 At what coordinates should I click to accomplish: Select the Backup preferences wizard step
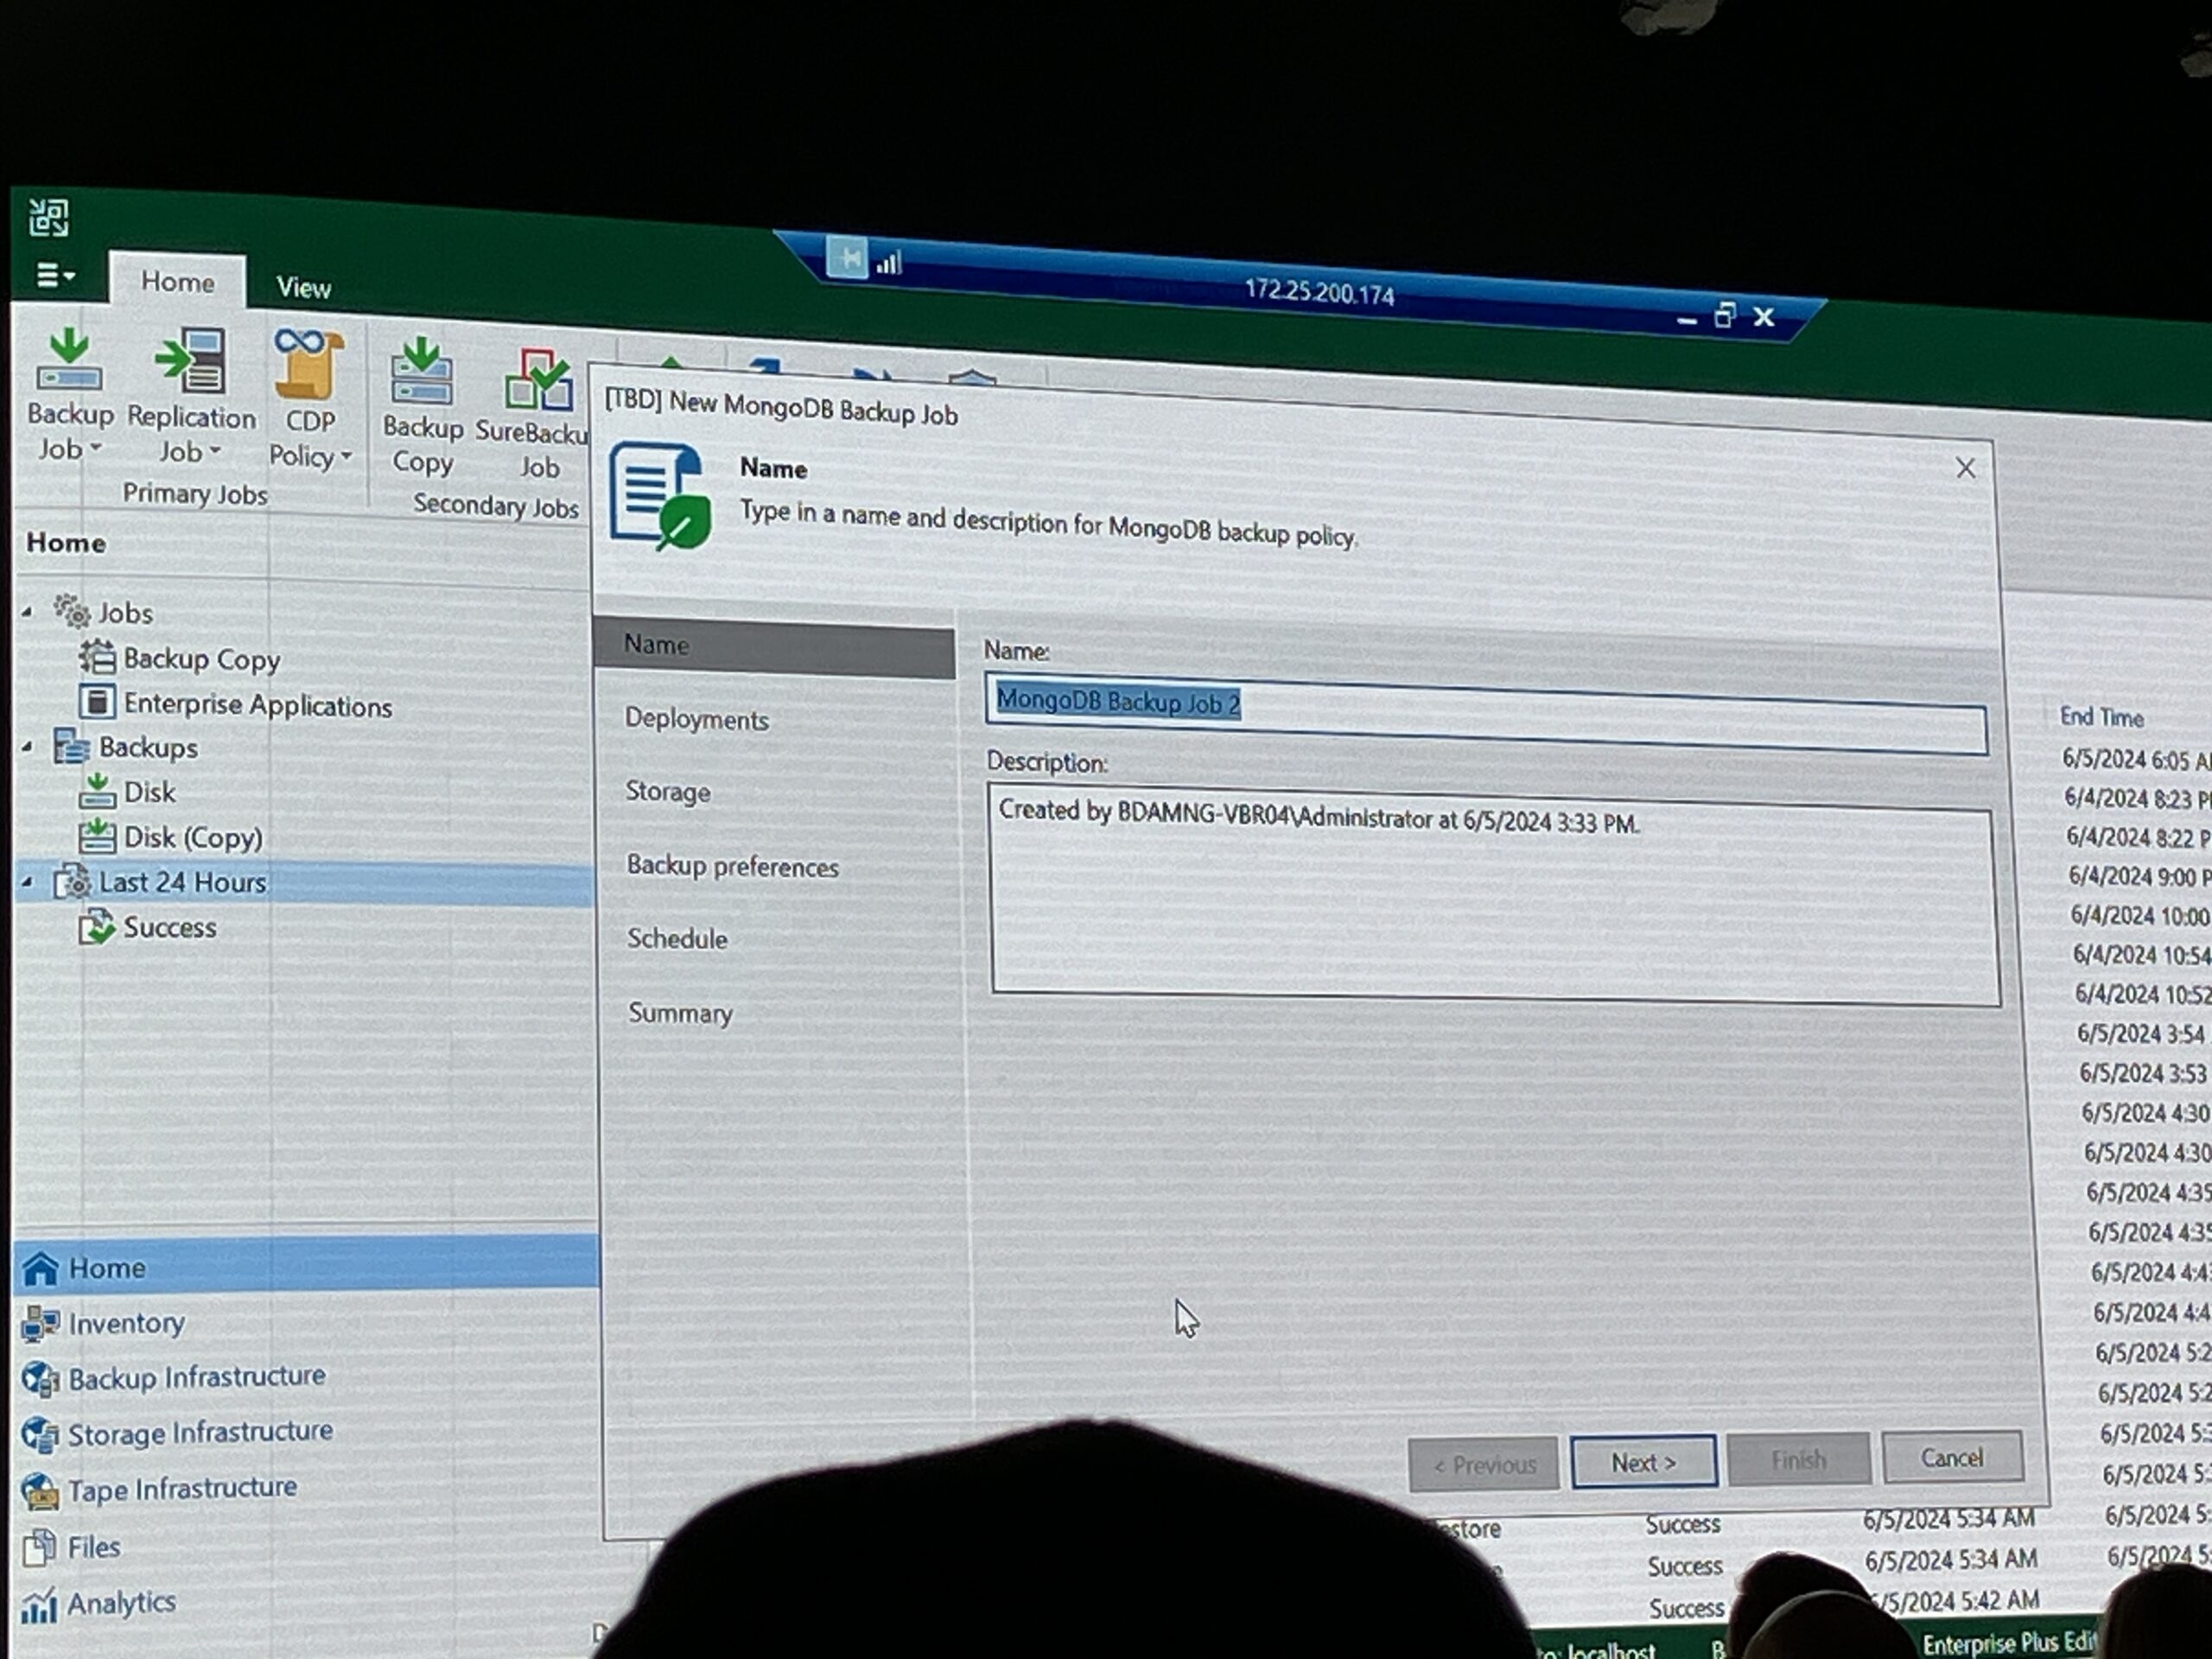click(x=732, y=866)
